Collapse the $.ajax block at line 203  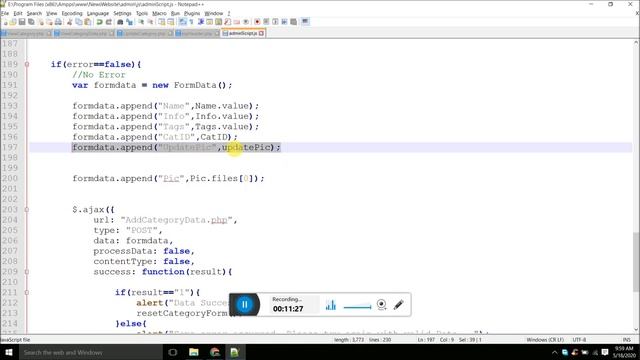pos(27,210)
